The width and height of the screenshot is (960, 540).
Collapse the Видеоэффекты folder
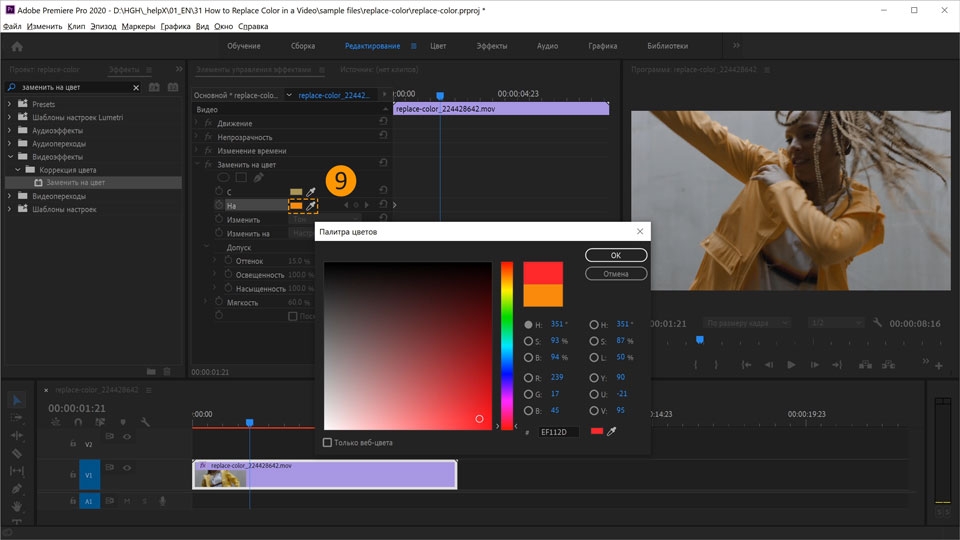coord(11,157)
